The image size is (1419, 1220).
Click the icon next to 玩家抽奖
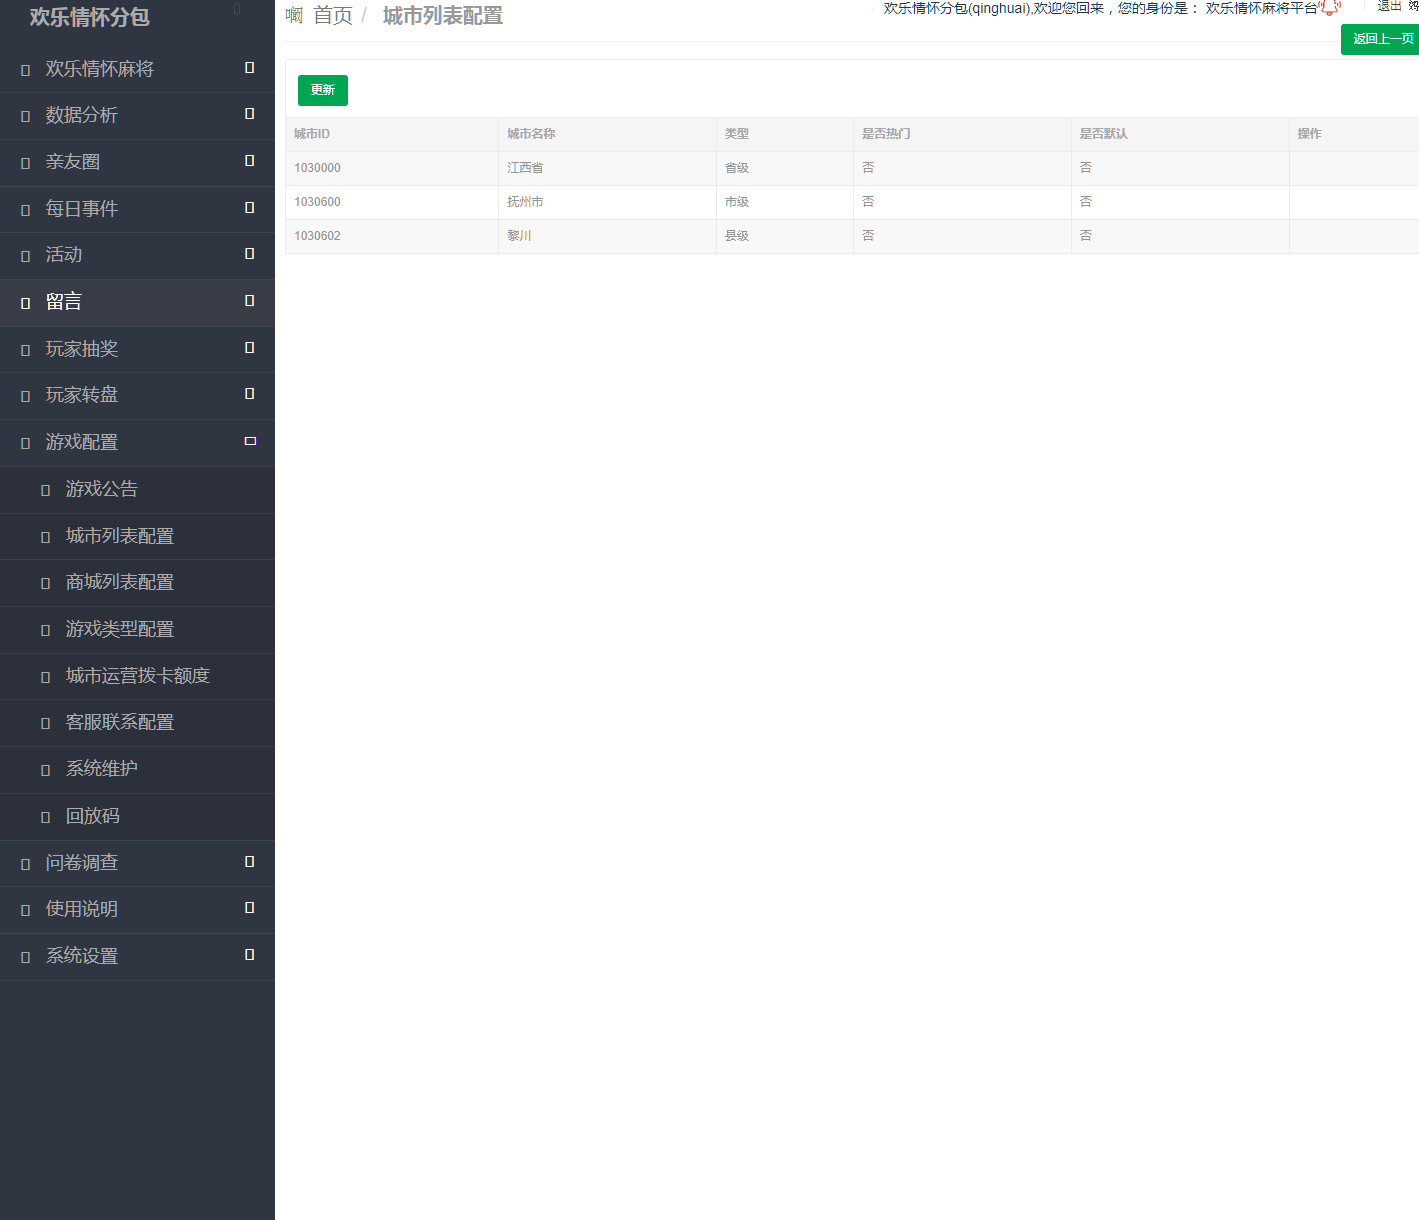pyautogui.click(x=26, y=350)
